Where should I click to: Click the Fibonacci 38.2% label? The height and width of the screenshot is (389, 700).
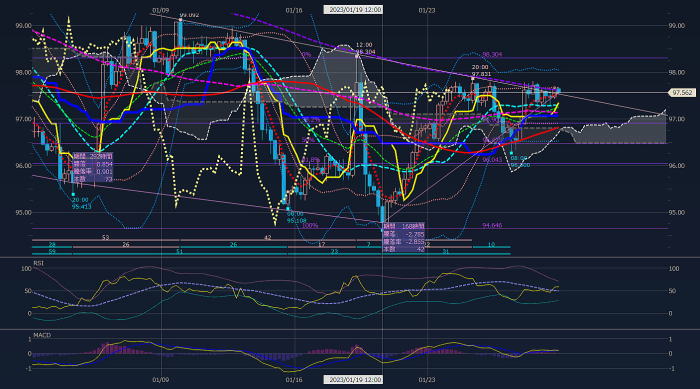(311, 120)
